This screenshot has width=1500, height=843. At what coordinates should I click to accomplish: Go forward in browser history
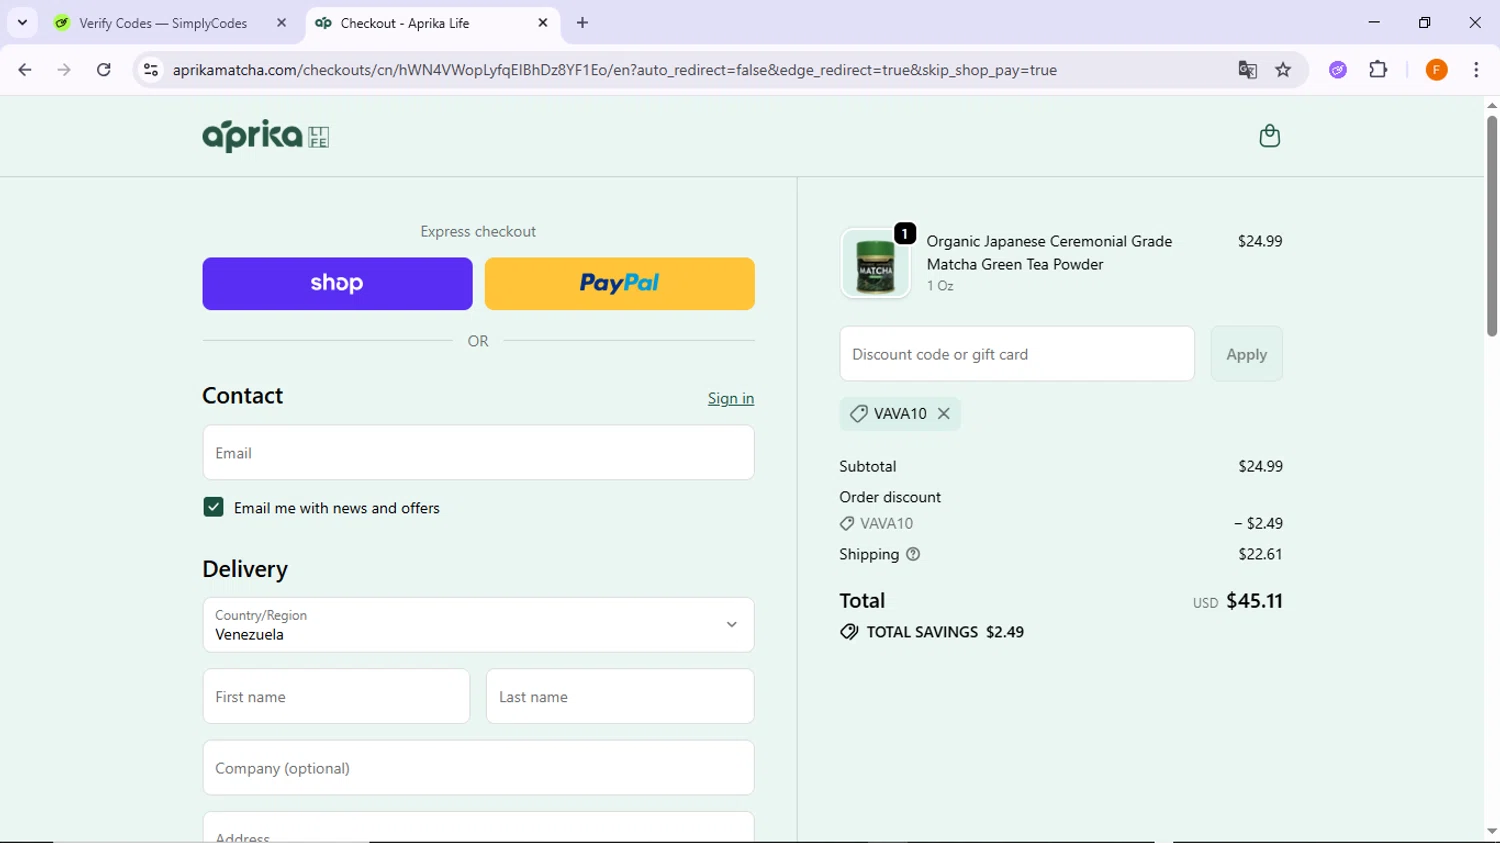[64, 70]
